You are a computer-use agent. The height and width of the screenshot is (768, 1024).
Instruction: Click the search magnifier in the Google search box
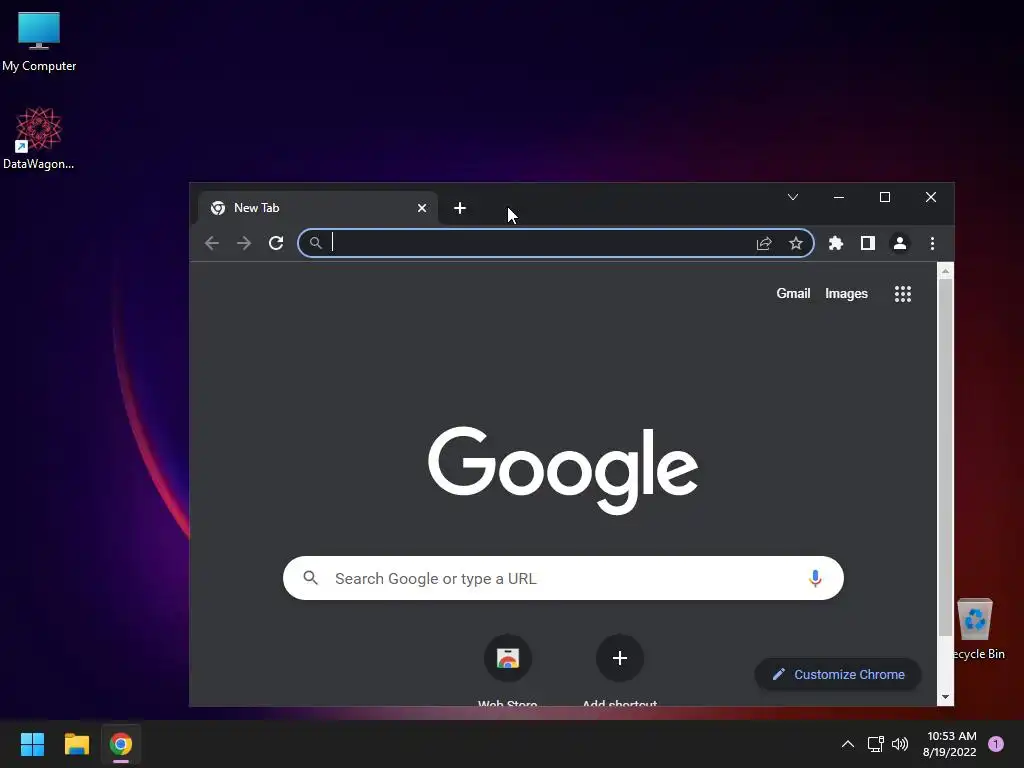pyautogui.click(x=311, y=578)
